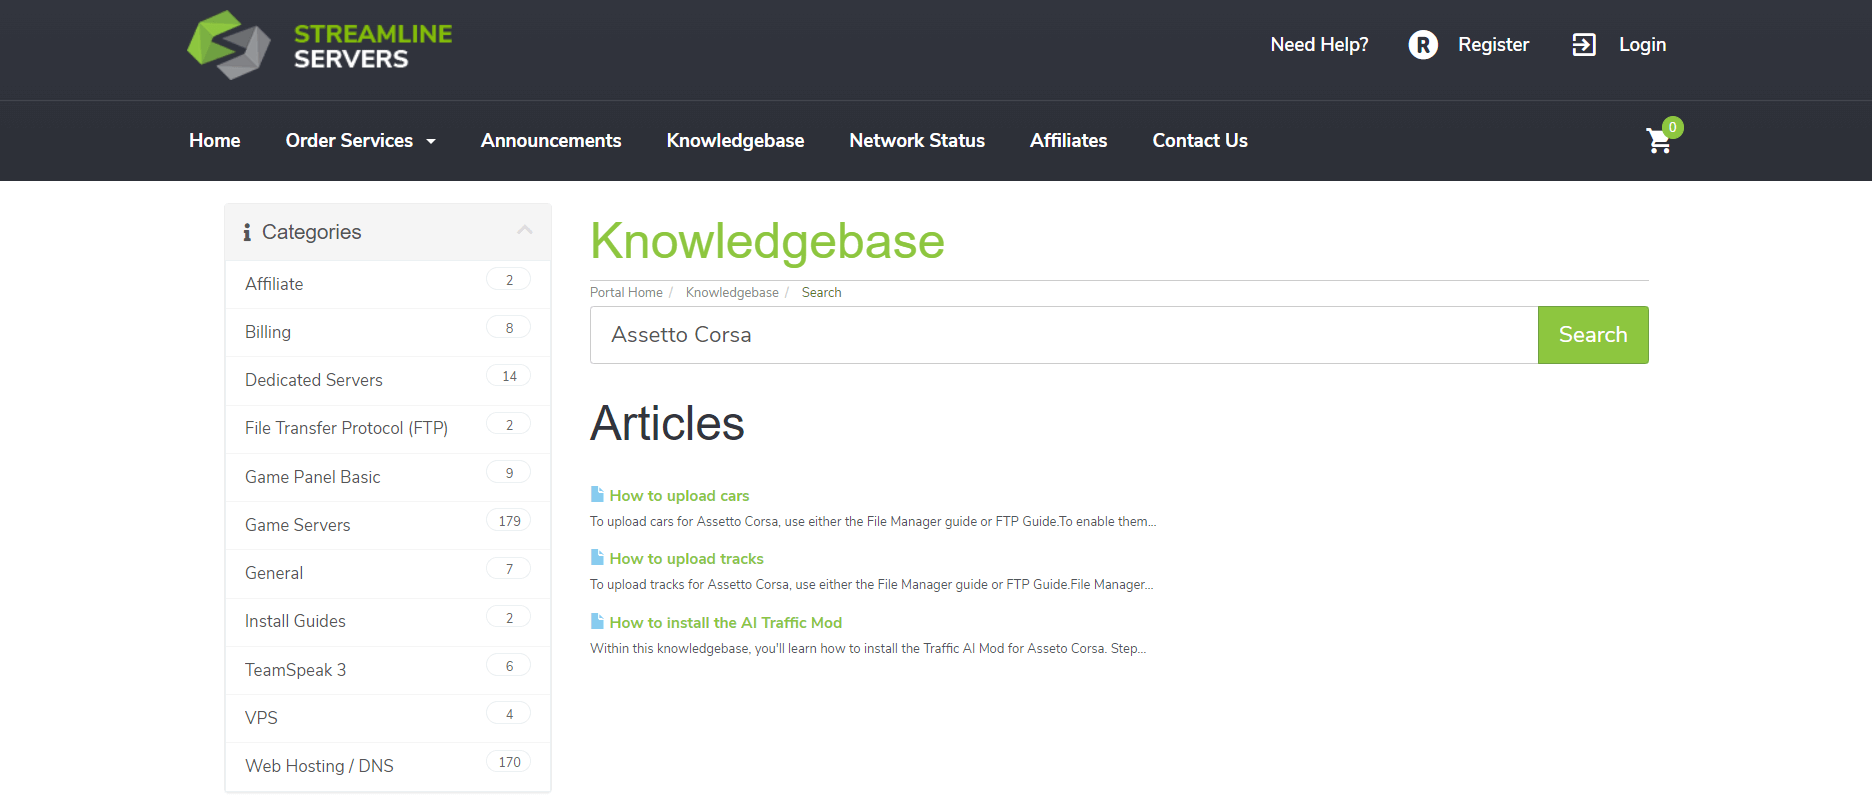
Task: Go to the Home menu item
Action: tap(215, 141)
